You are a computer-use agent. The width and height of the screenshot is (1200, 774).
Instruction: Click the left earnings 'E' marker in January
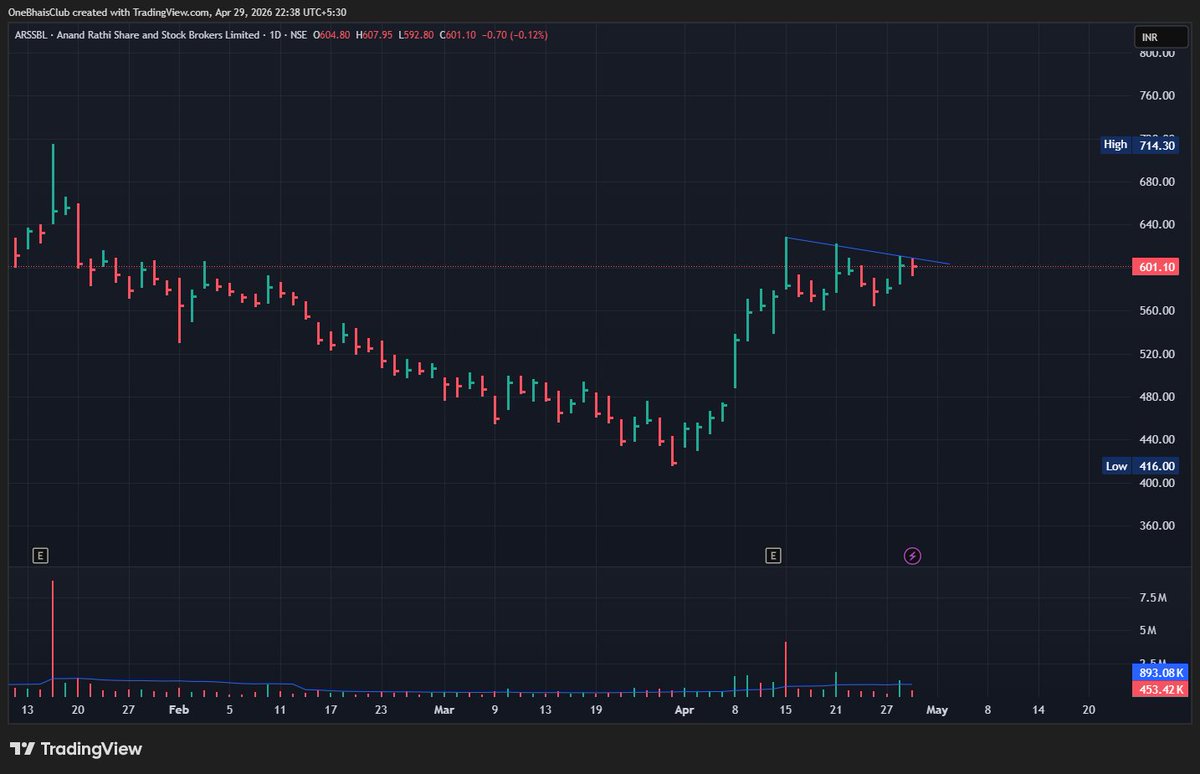coord(40,555)
